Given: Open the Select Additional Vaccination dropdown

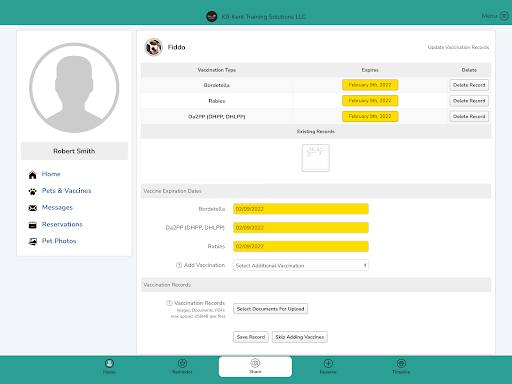Looking at the screenshot, I should pos(301,265).
